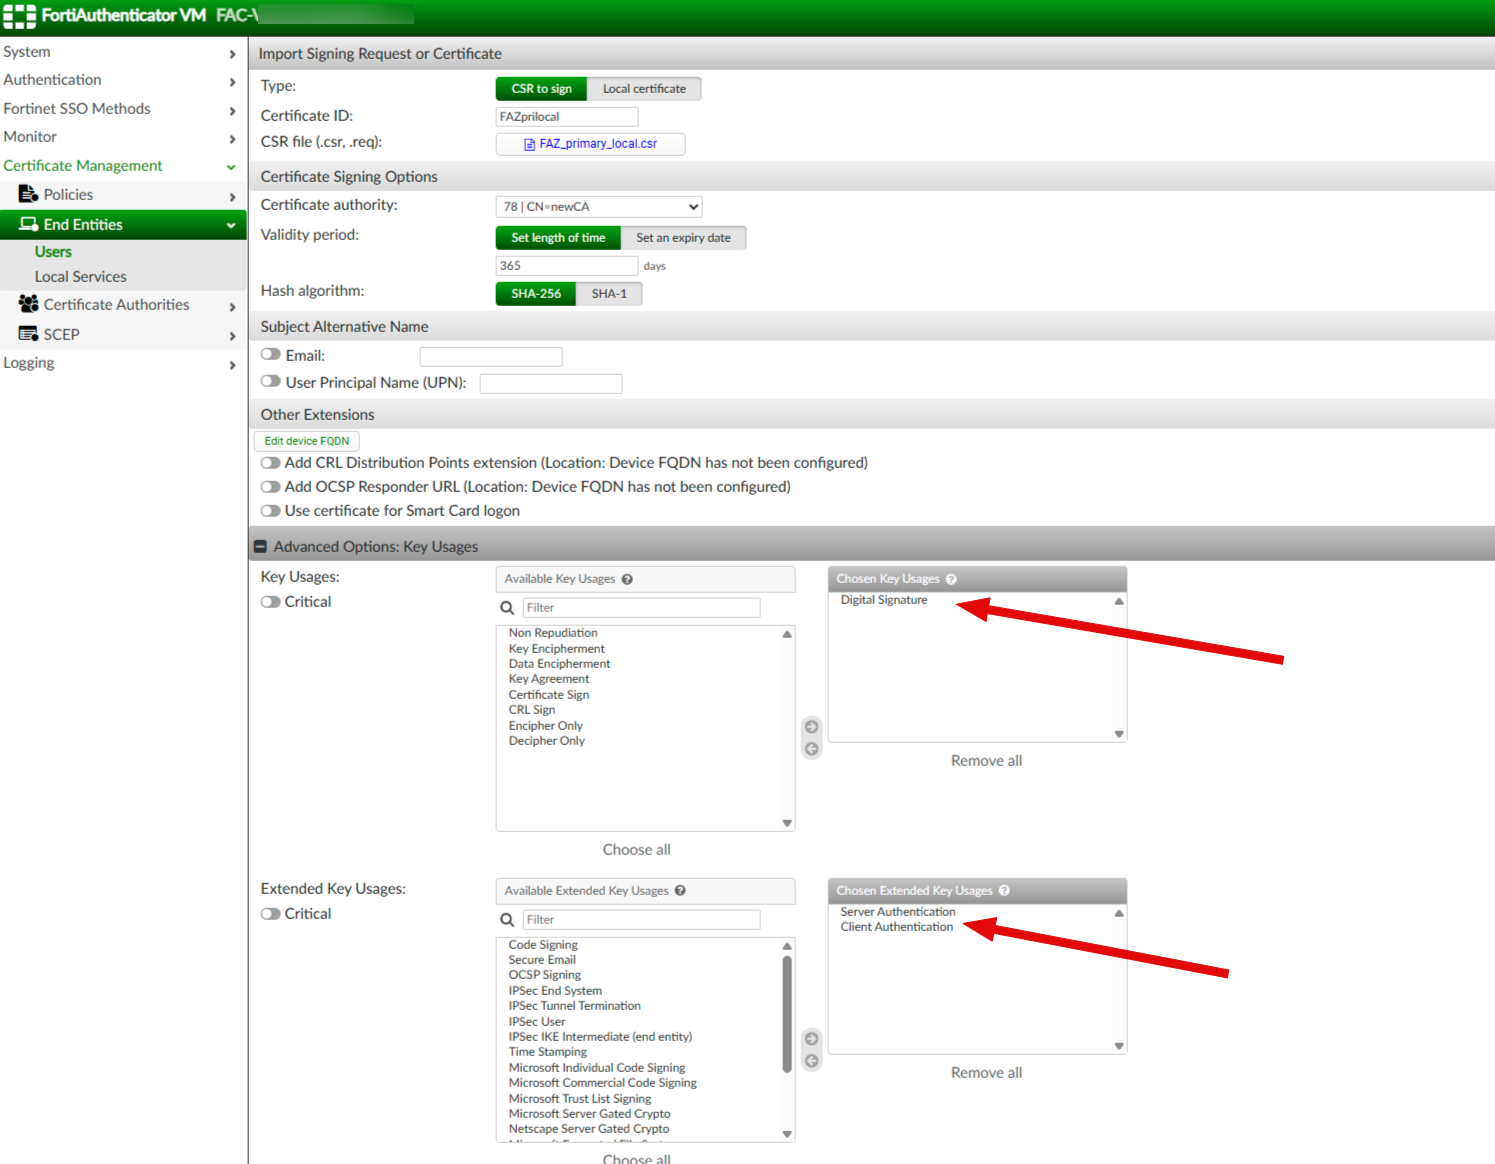Click the Available Key Usages help icon
This screenshot has height=1164, width=1495.
coord(627,579)
